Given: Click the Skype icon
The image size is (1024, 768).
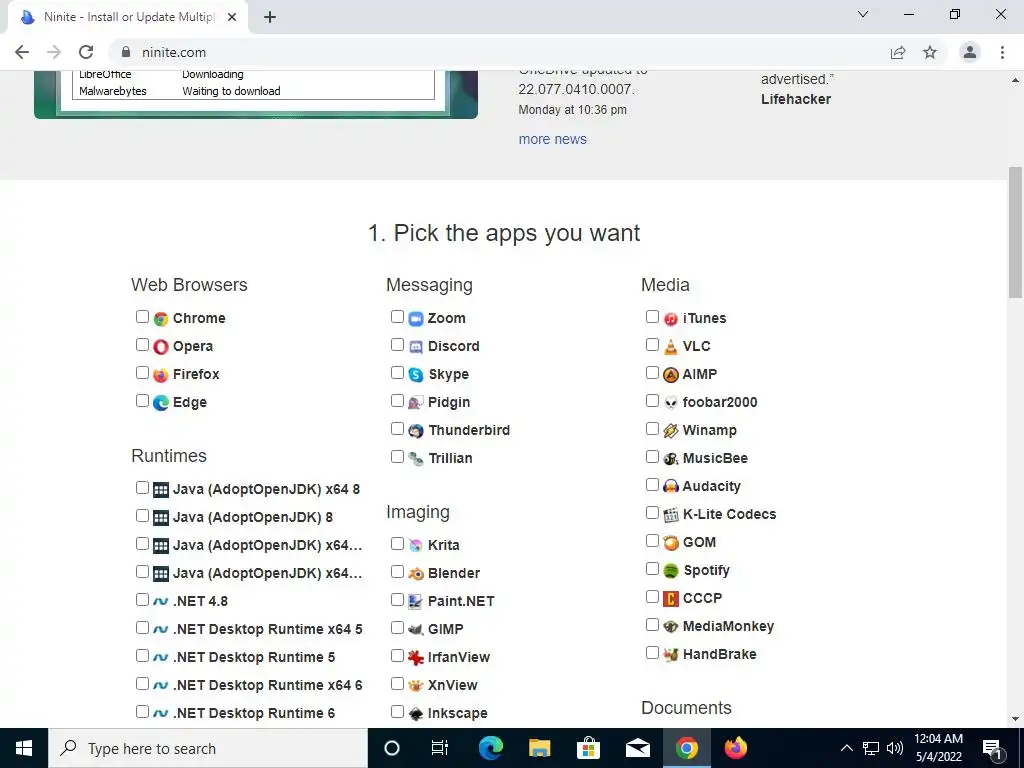Looking at the screenshot, I should click(416, 375).
